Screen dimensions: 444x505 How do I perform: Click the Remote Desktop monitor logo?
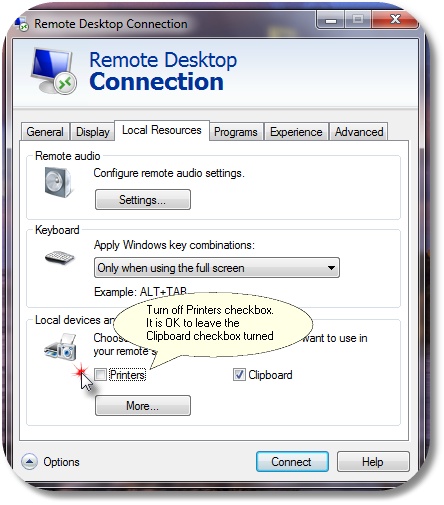pos(54,71)
